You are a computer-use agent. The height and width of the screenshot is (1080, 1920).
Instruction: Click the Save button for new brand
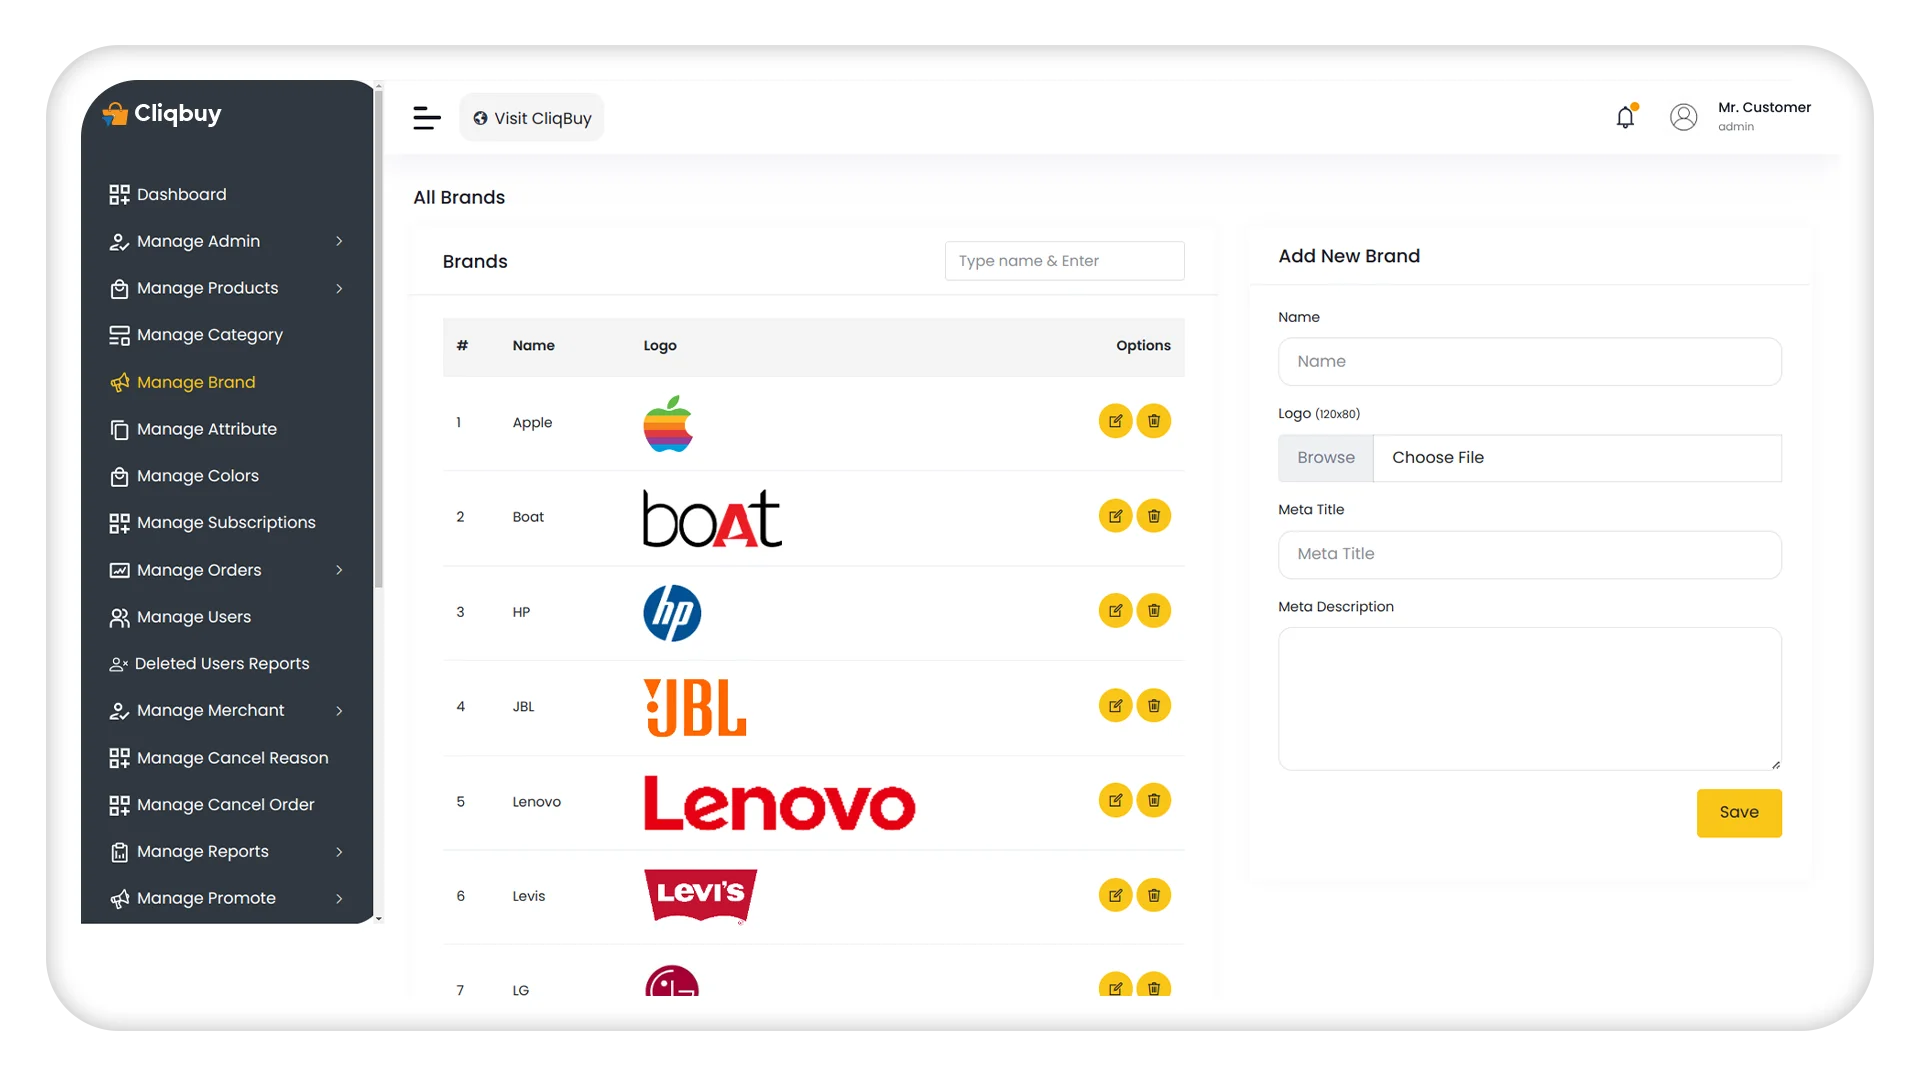[1739, 812]
